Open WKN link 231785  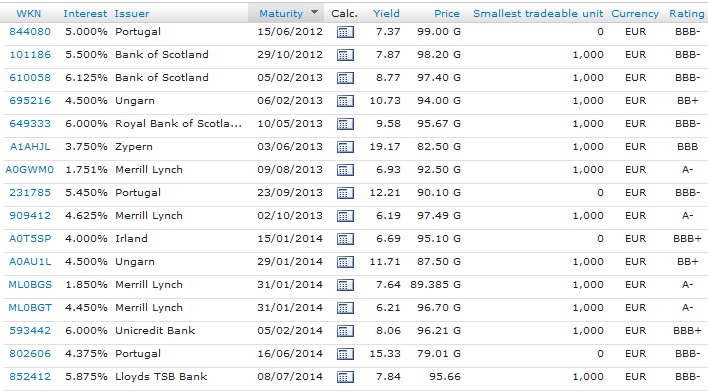tap(30, 193)
